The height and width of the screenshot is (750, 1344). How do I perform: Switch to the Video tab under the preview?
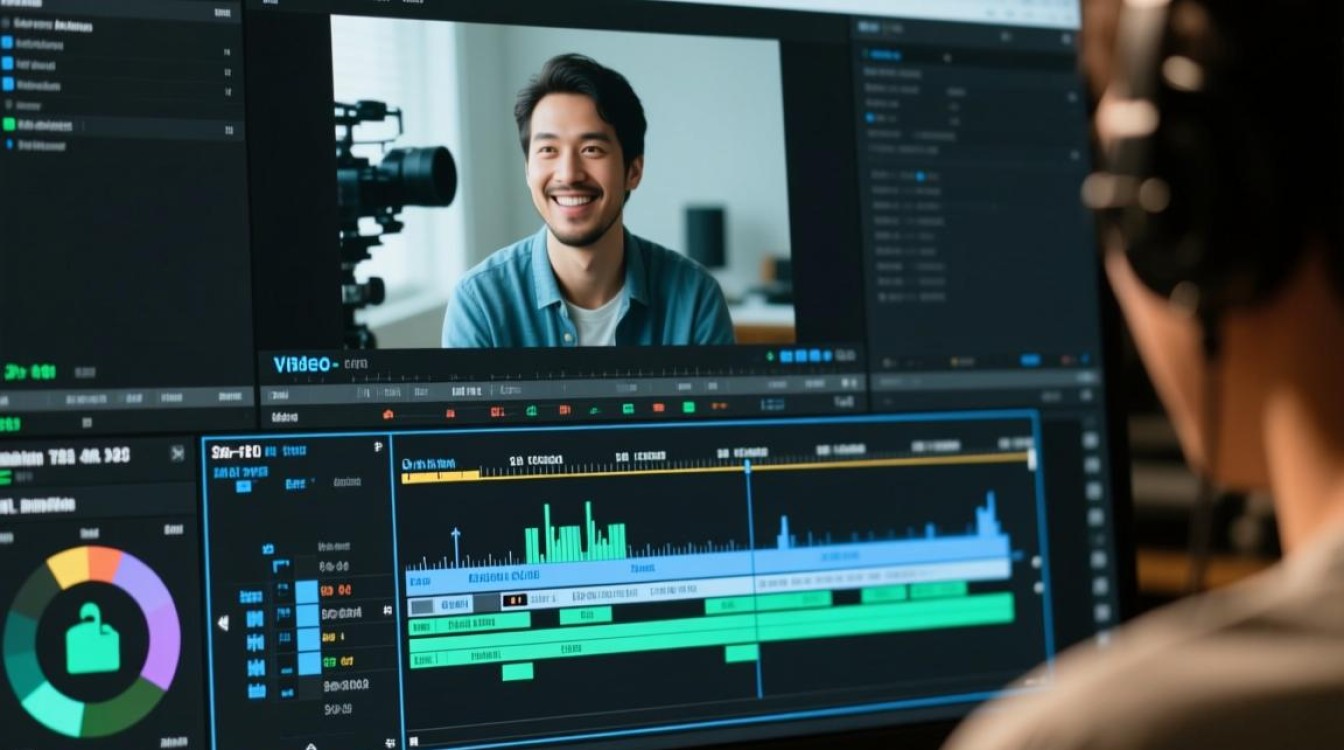click(305, 365)
